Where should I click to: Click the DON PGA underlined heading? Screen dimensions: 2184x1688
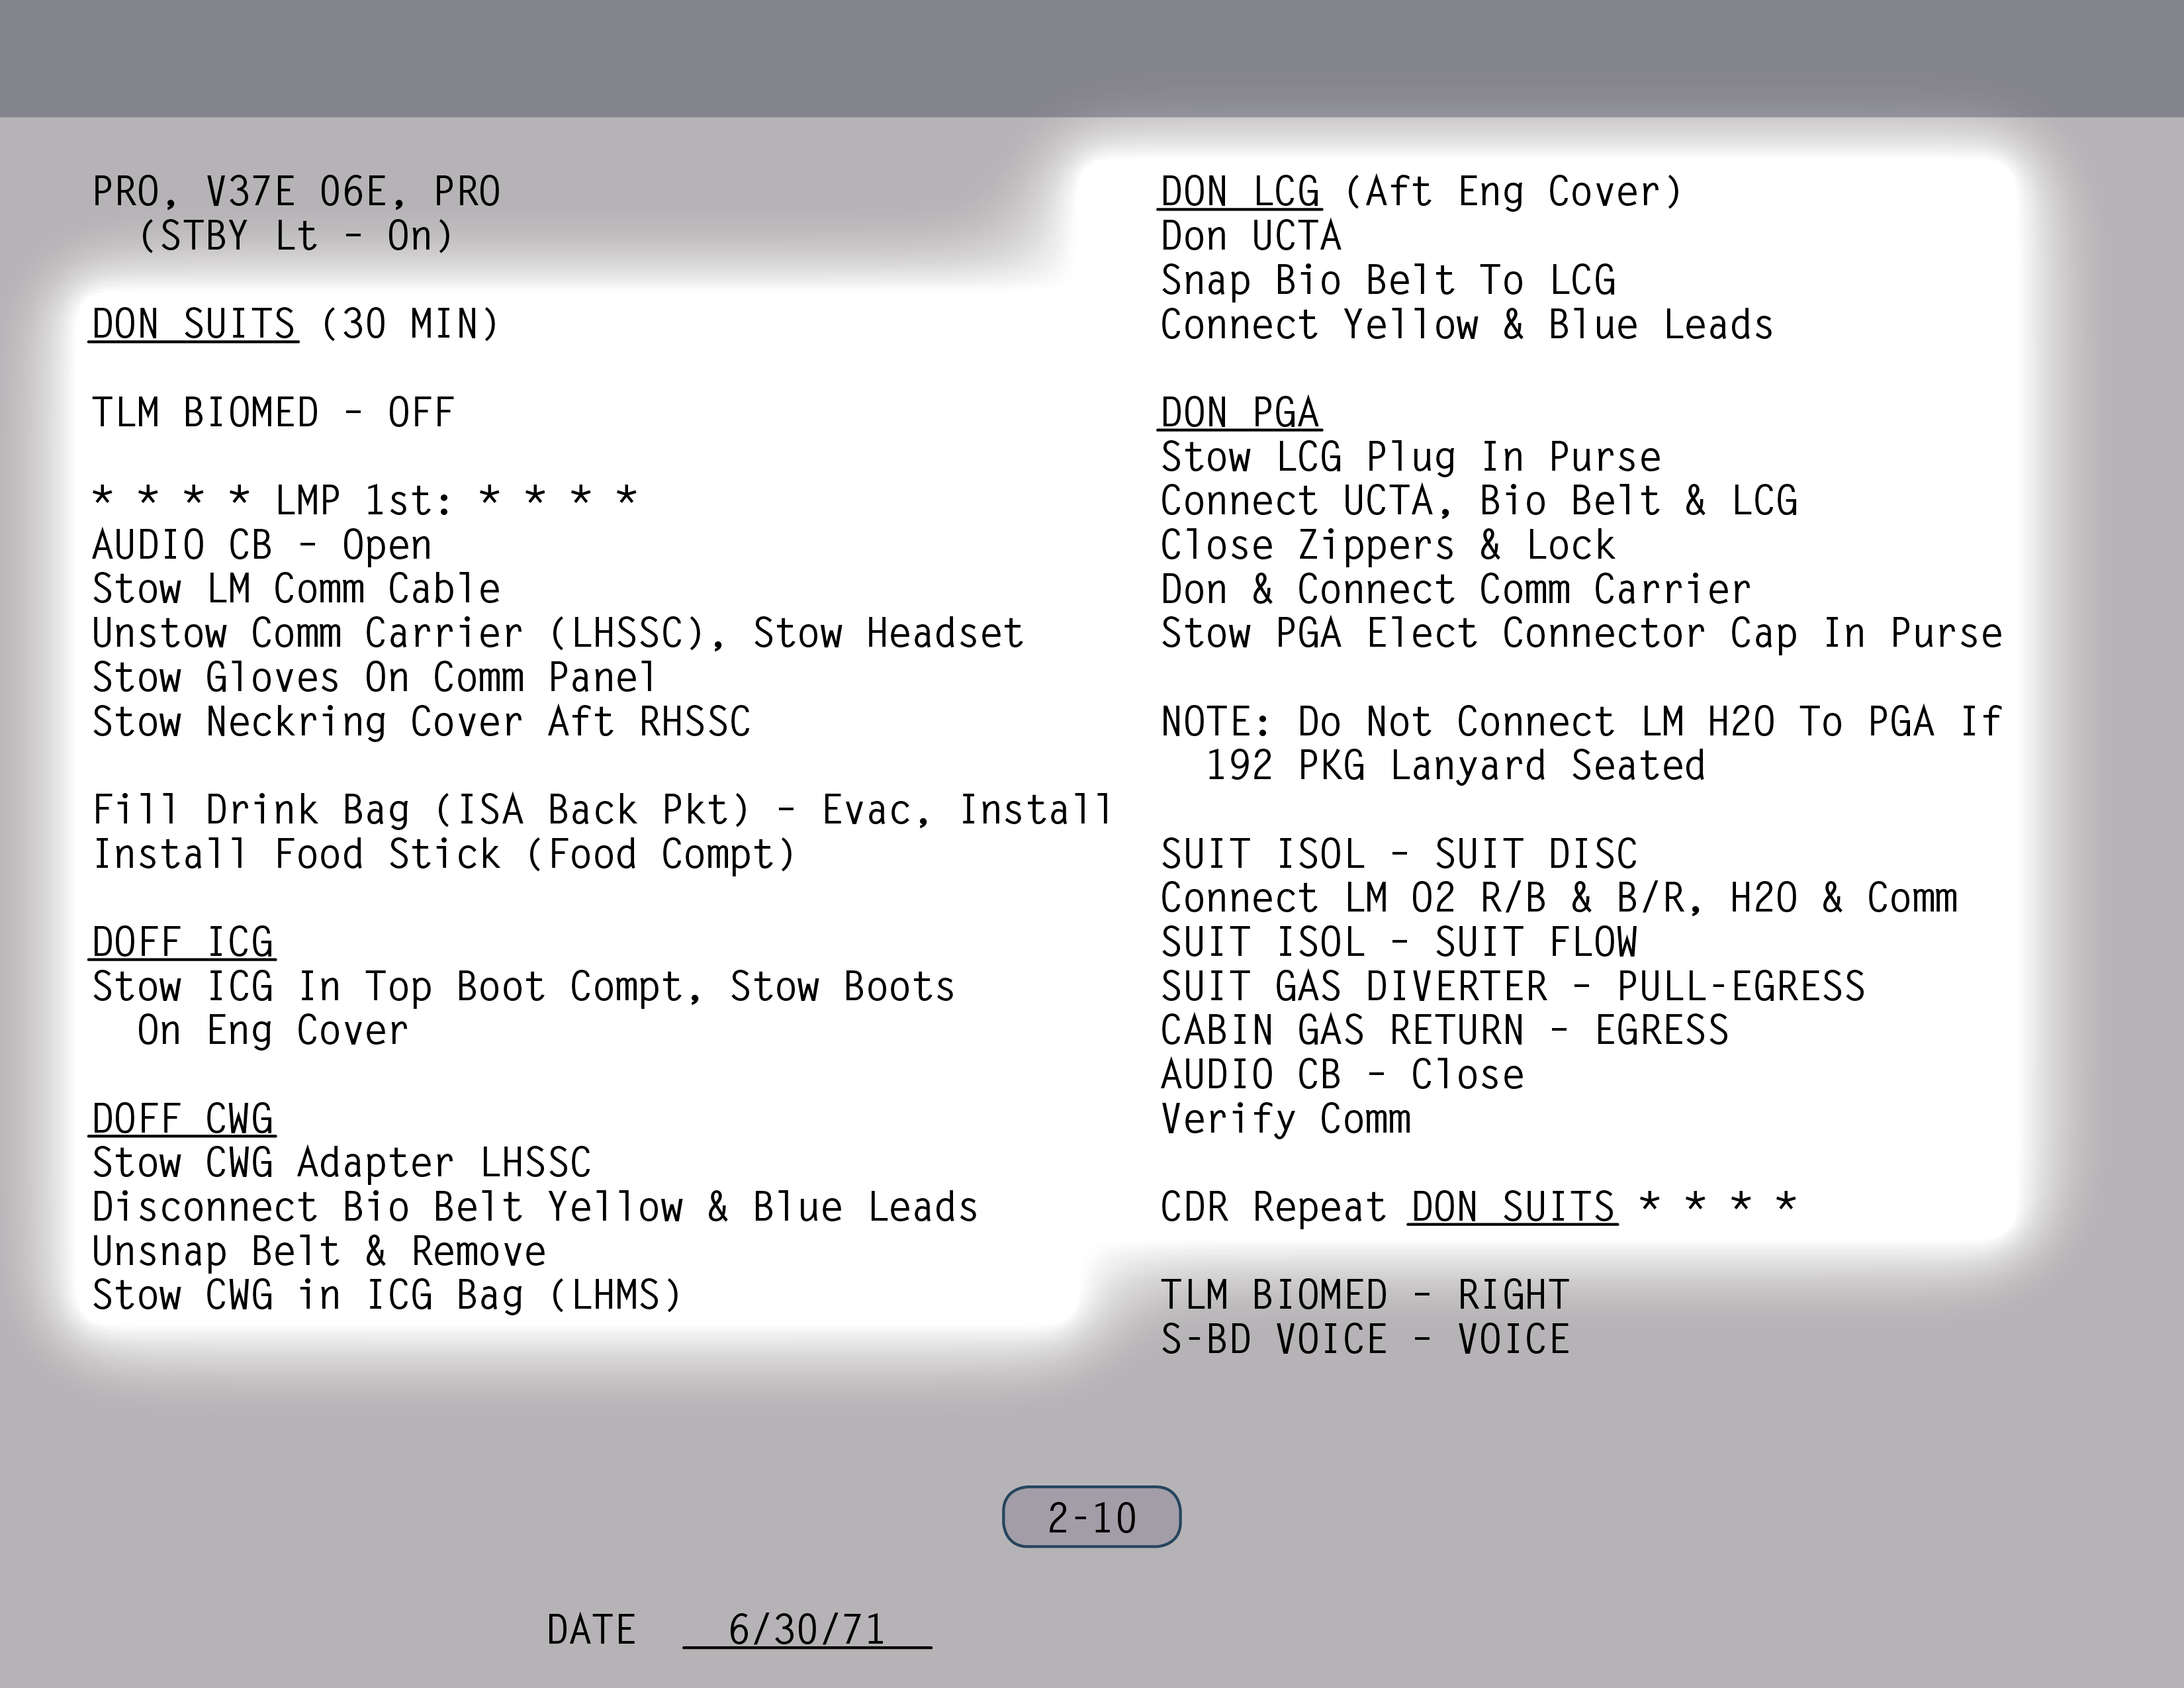click(1239, 412)
